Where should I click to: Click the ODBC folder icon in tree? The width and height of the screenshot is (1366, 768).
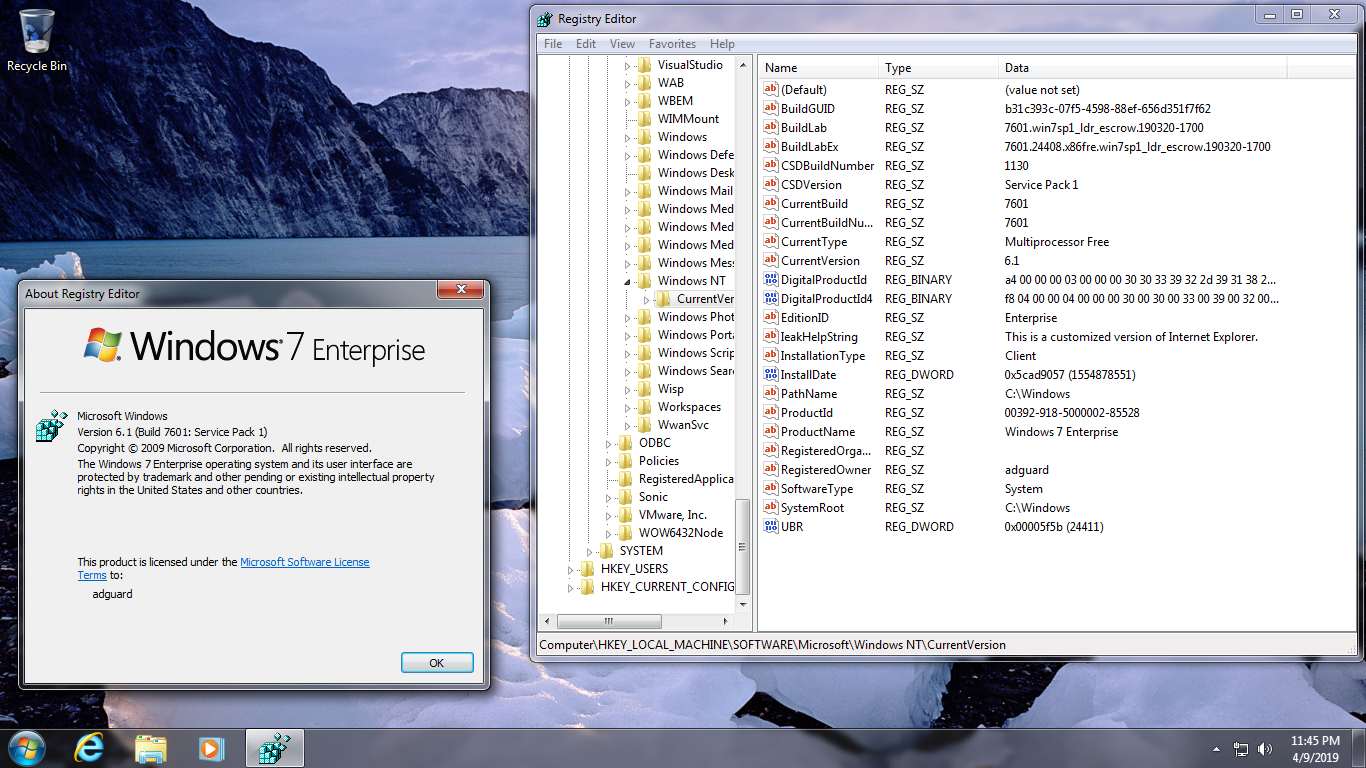[626, 443]
